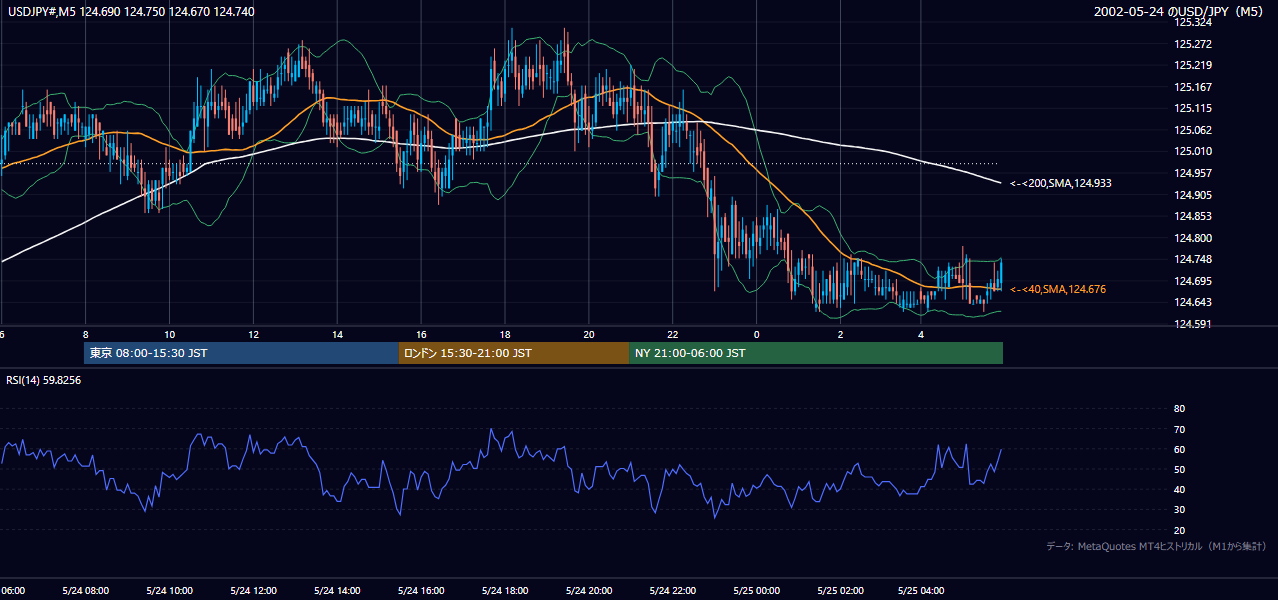1278x600 pixels.
Task: Click the price level 124.905 on the axis
Action: coord(1192,195)
